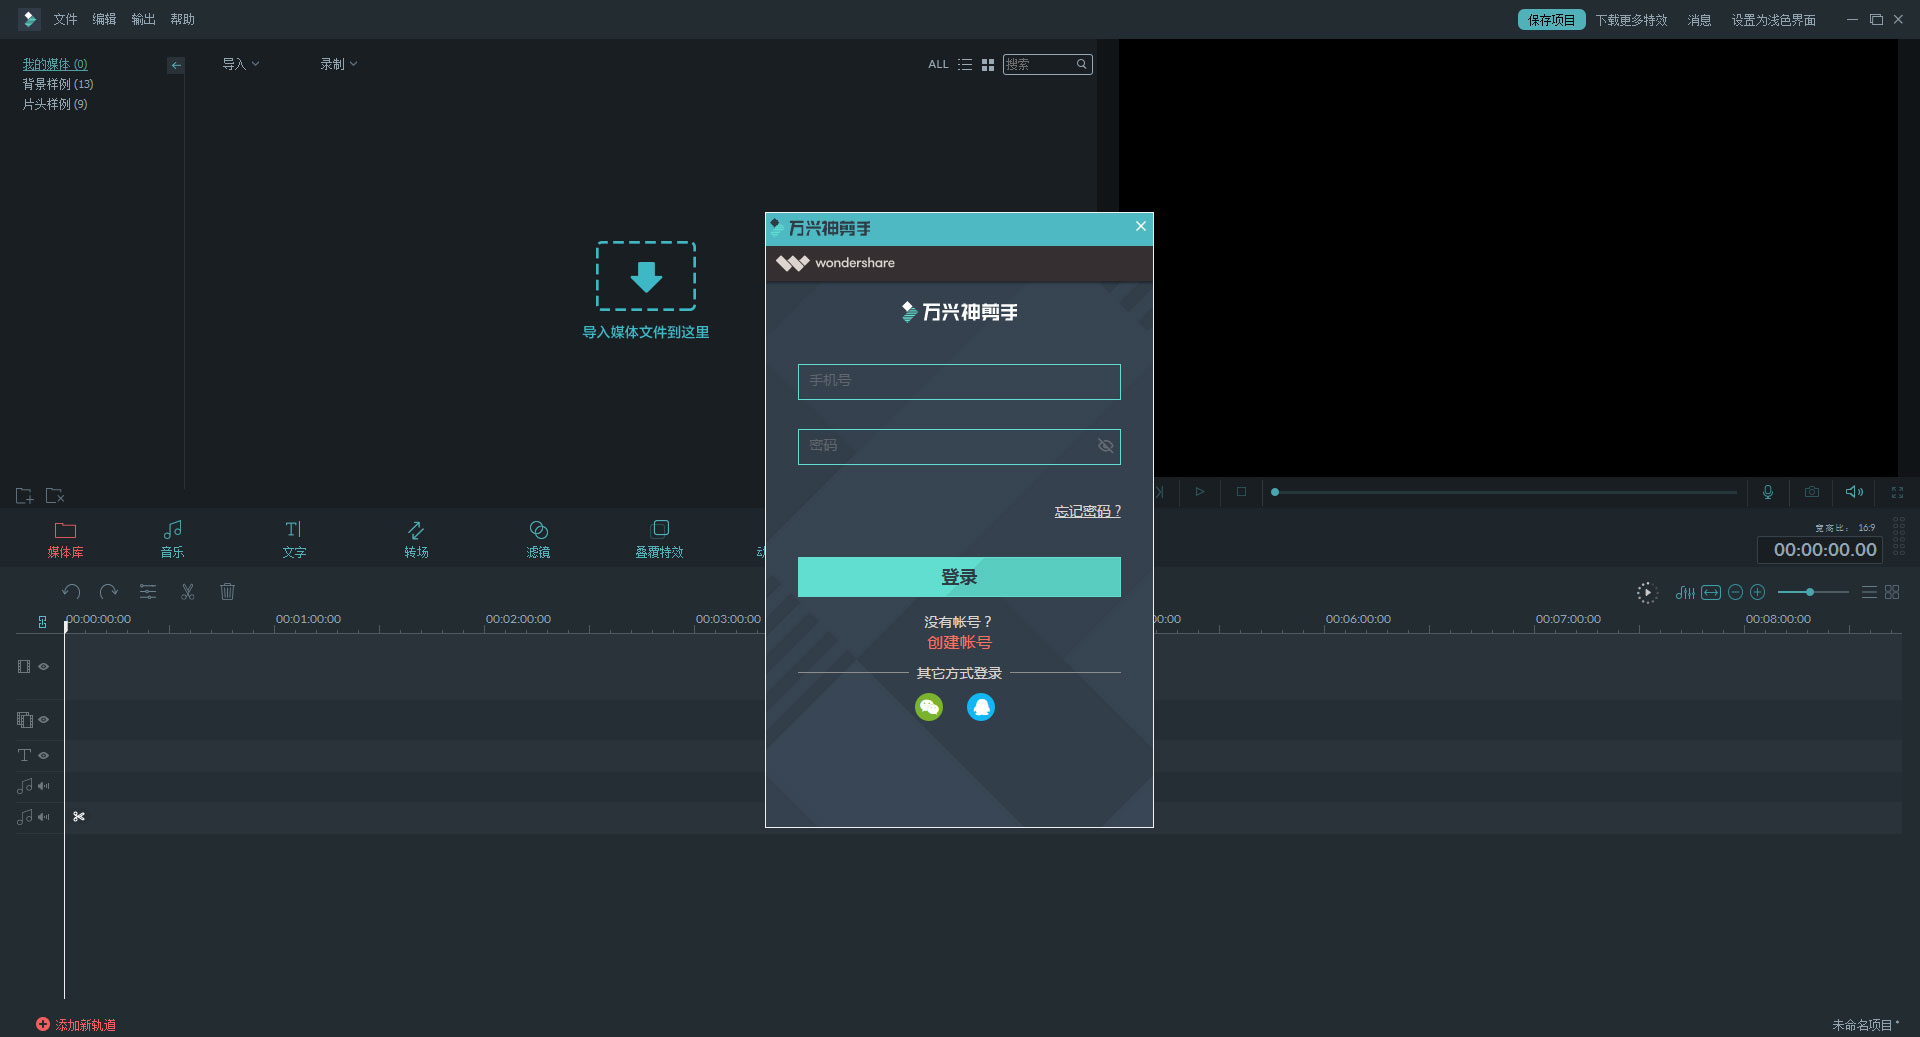Hide the text track eye icon
Screen dimensions: 1920x1037
(44, 755)
